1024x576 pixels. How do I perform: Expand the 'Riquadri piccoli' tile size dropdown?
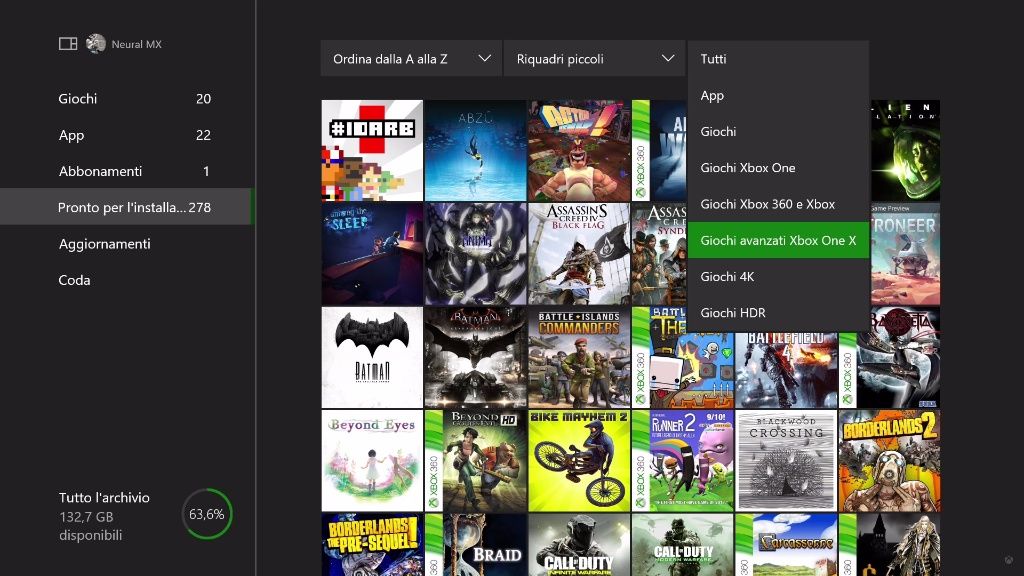[594, 59]
